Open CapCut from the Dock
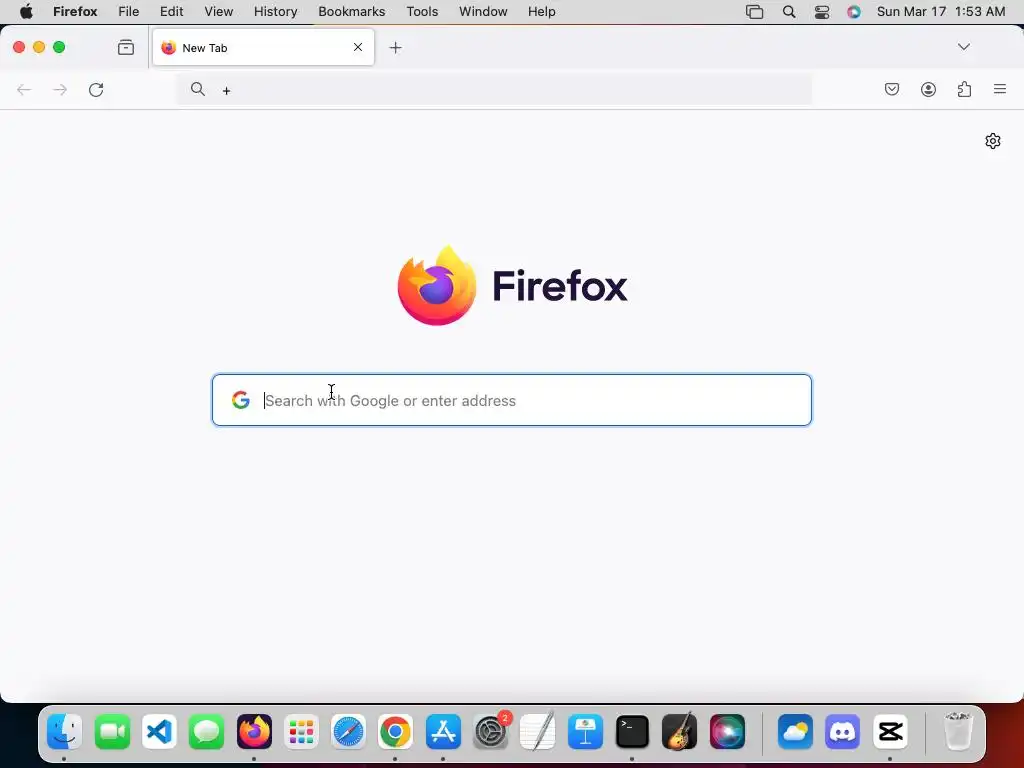The height and width of the screenshot is (768, 1024). click(x=890, y=731)
